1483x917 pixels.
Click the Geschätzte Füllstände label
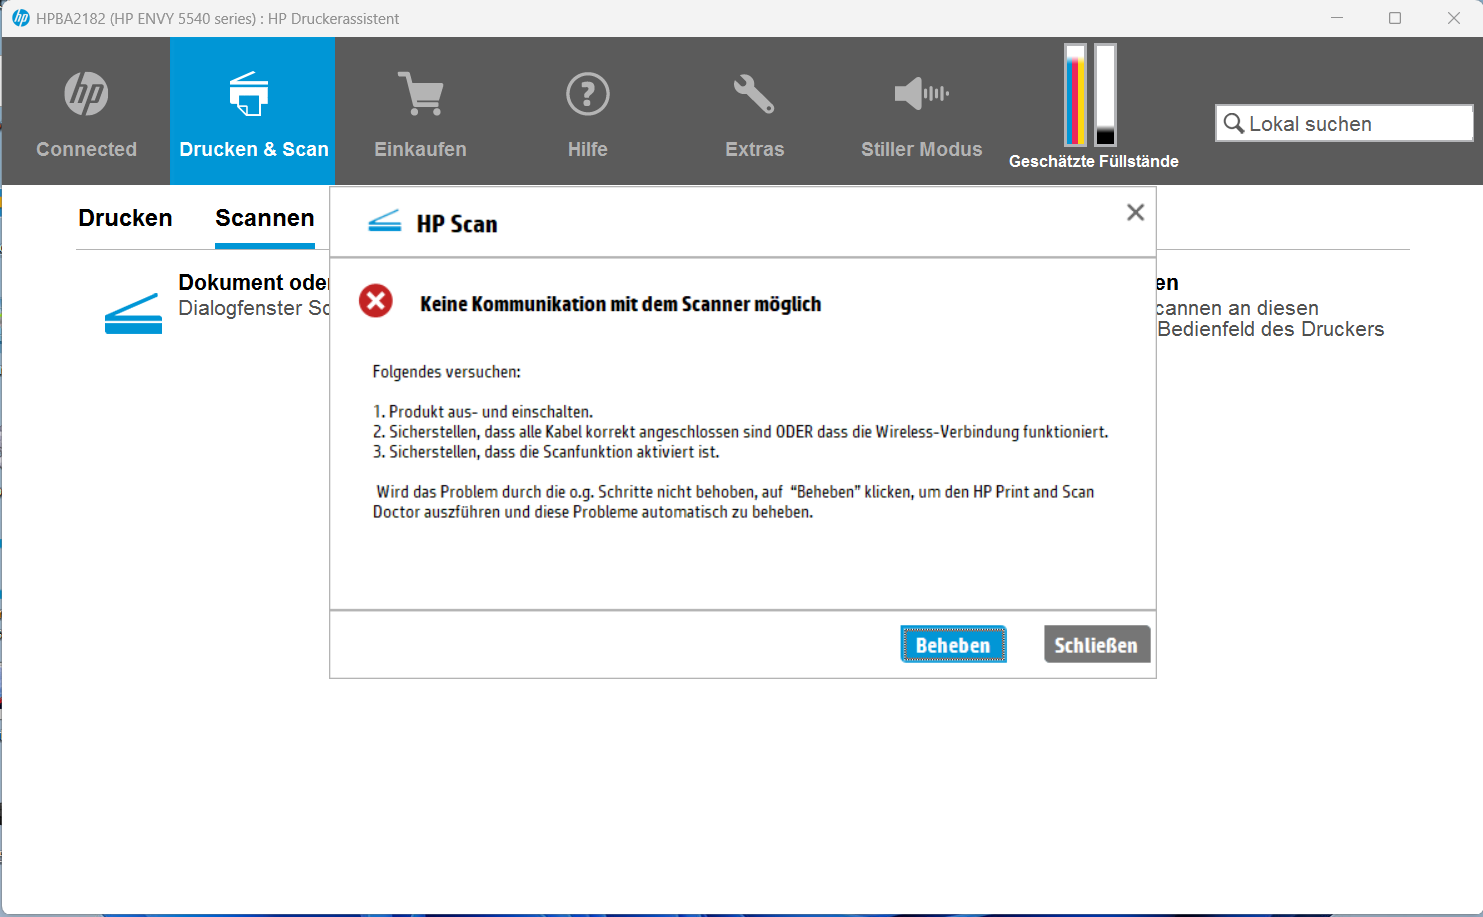1093,161
